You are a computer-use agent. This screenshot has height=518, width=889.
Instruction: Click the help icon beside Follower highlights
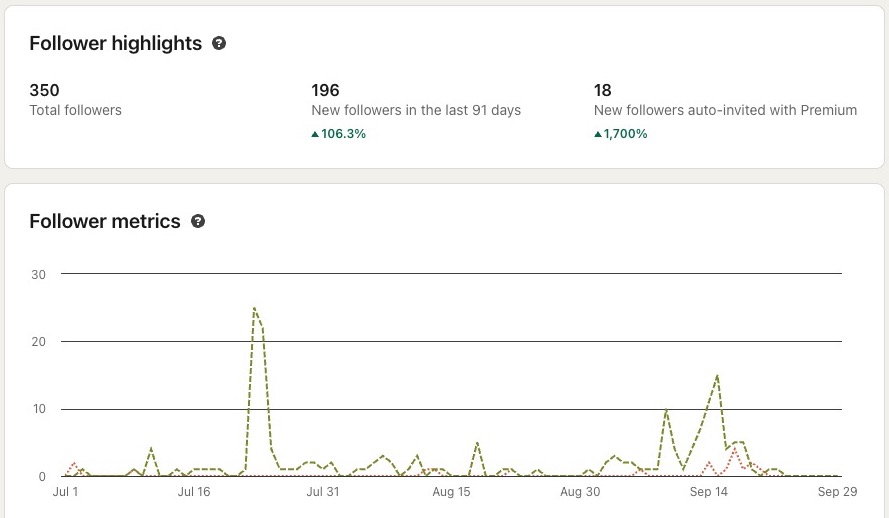tap(219, 44)
